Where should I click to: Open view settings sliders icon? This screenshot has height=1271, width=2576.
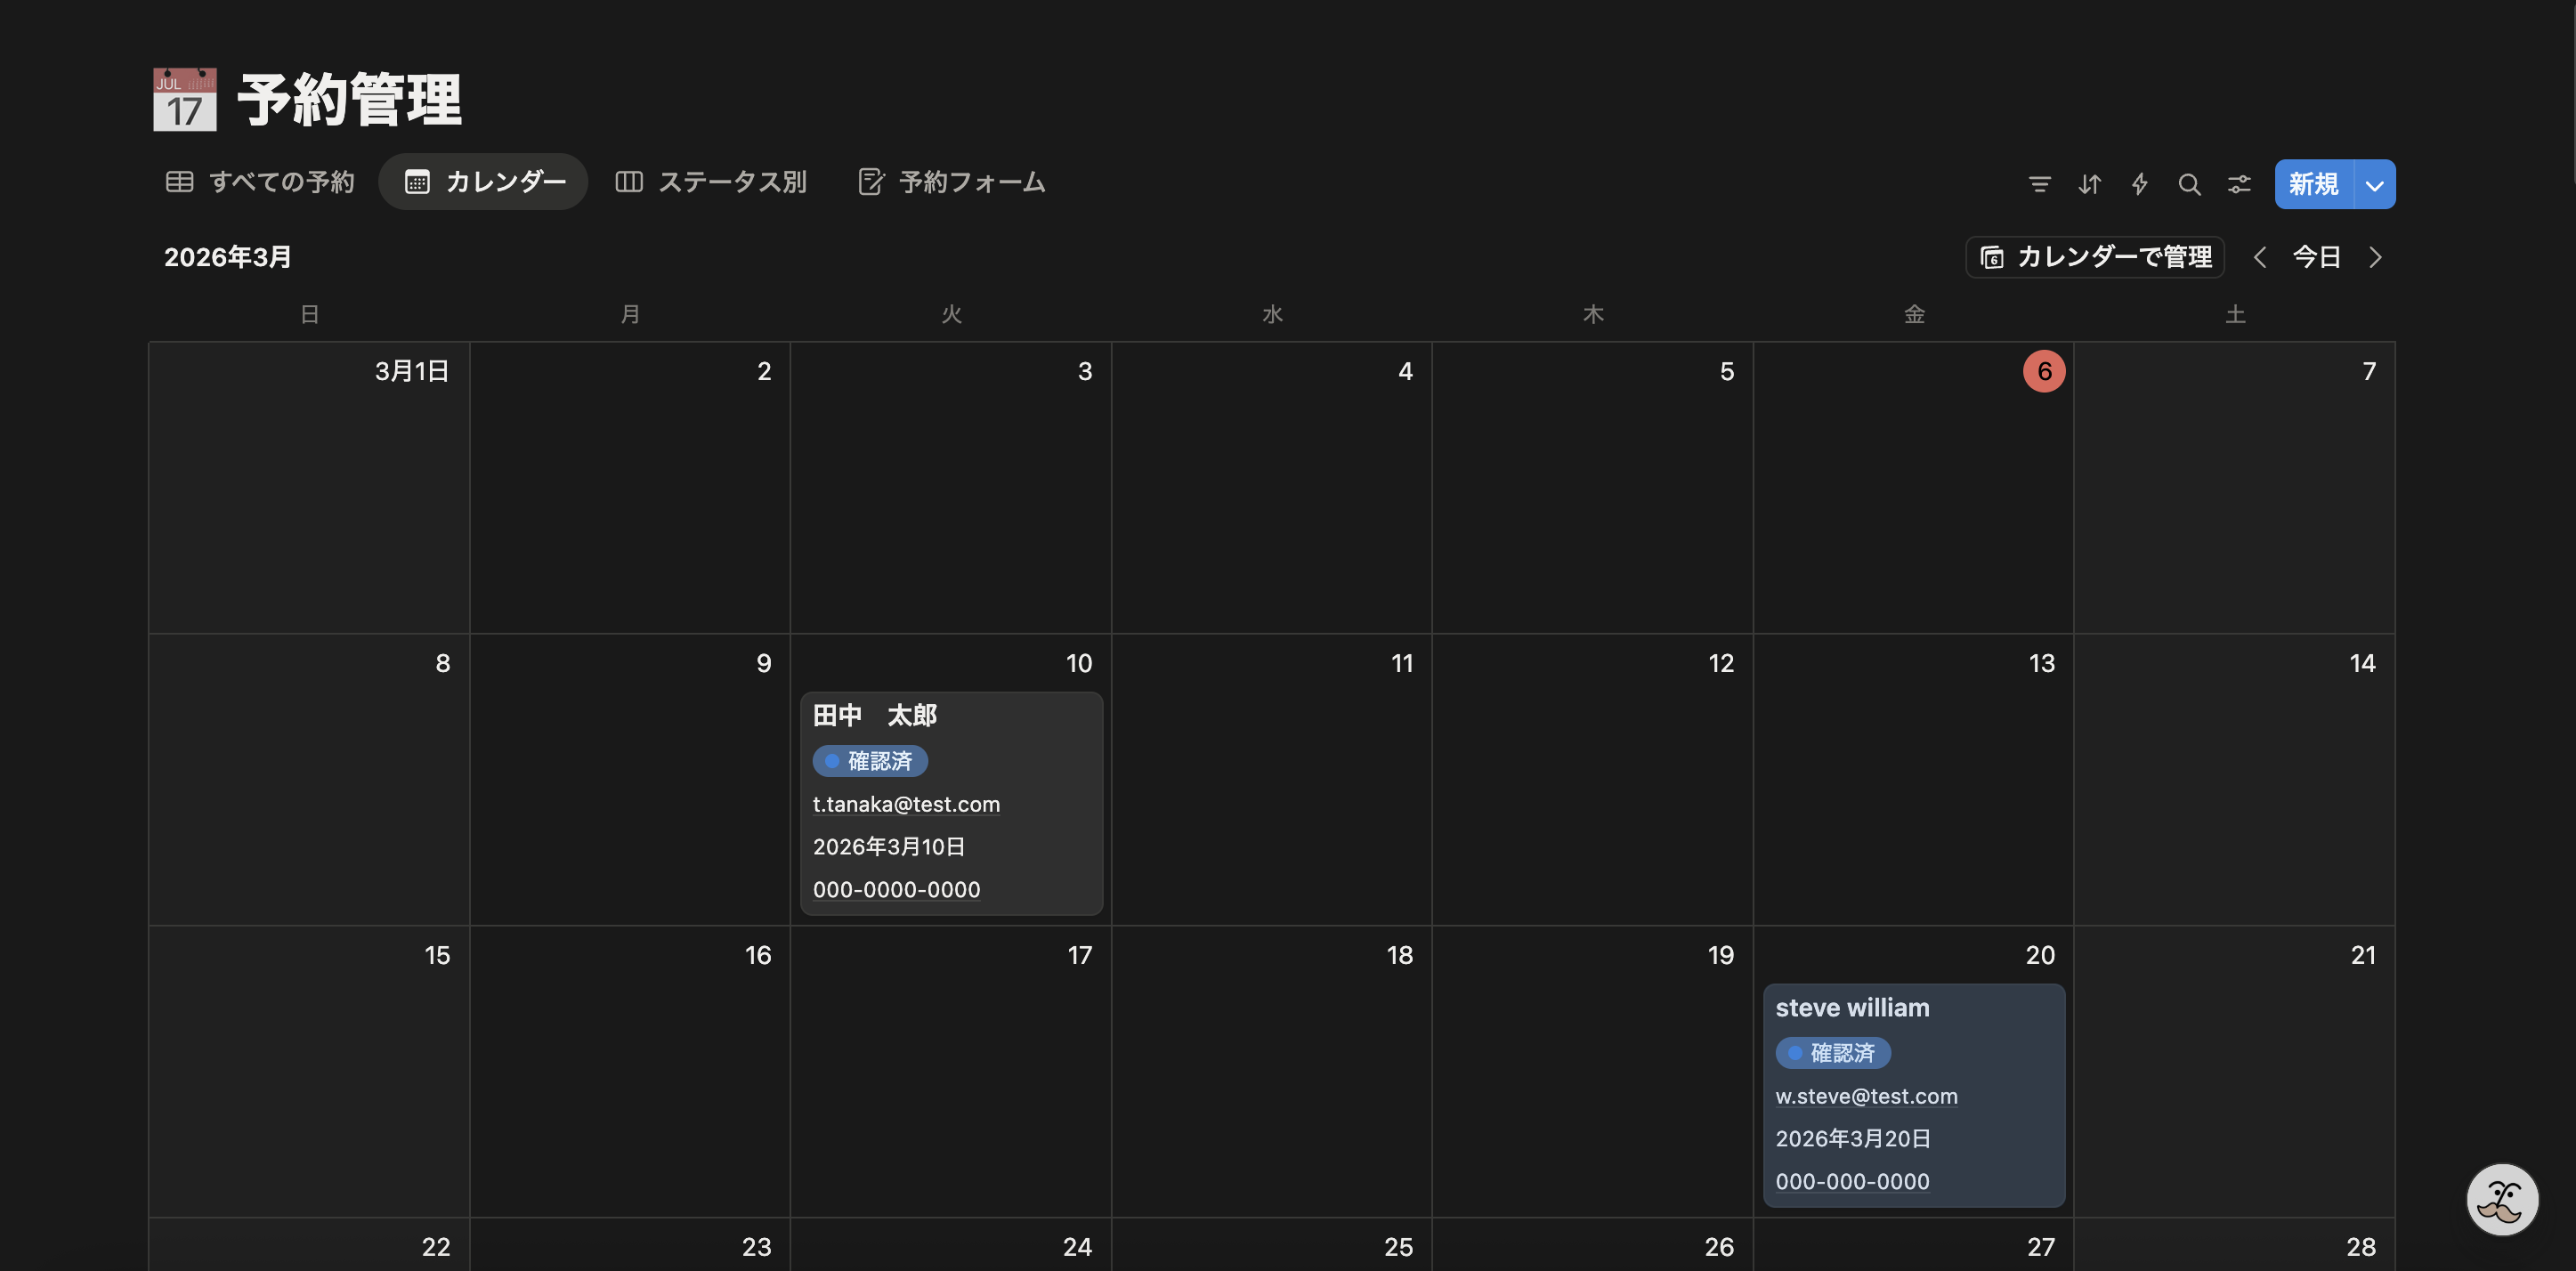[x=2239, y=184]
